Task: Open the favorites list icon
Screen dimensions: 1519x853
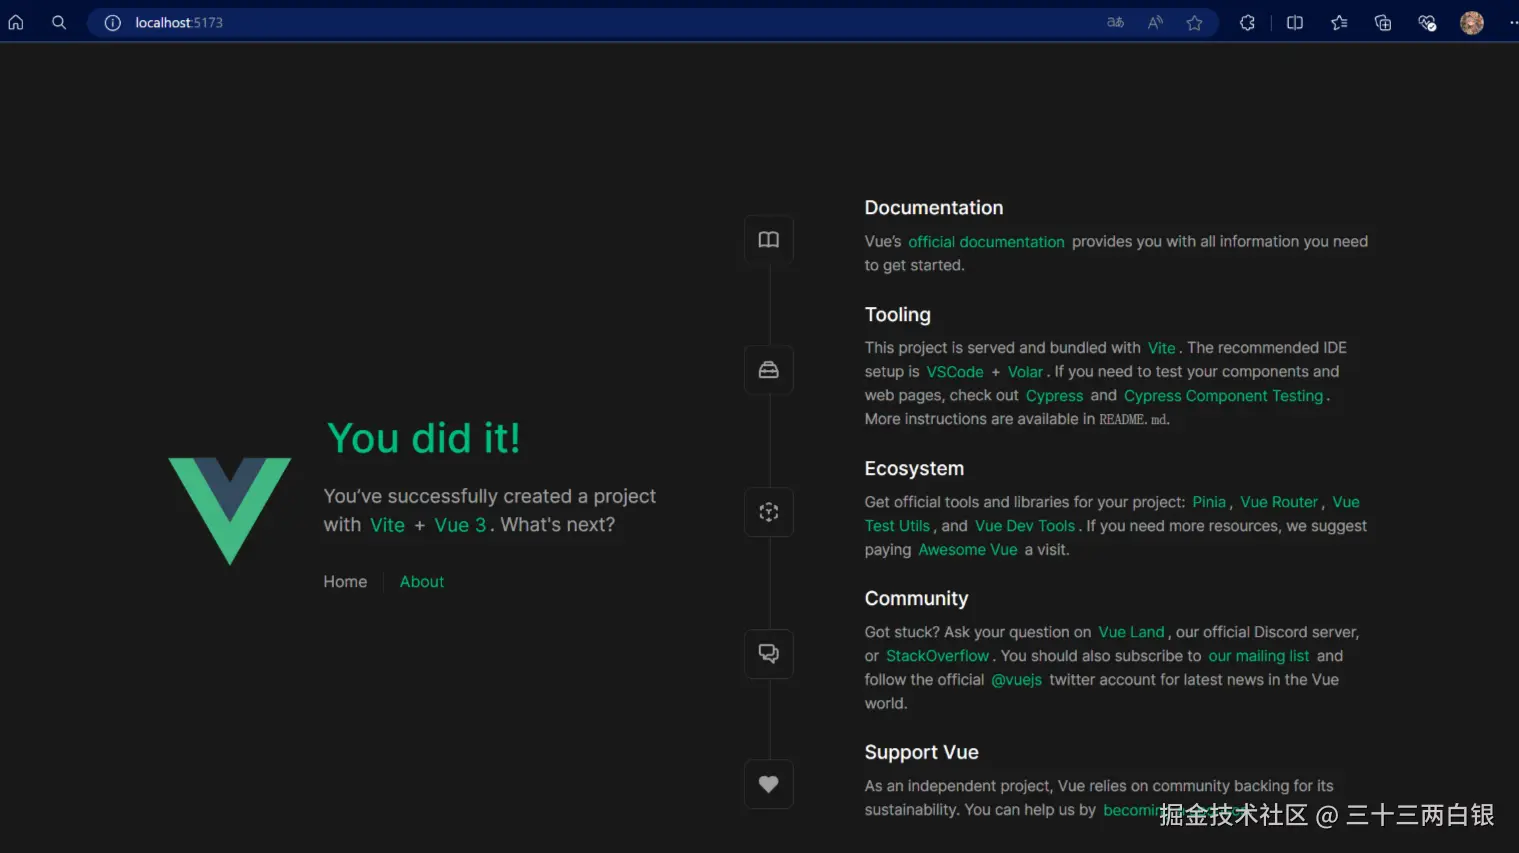Action: coord(1339,22)
